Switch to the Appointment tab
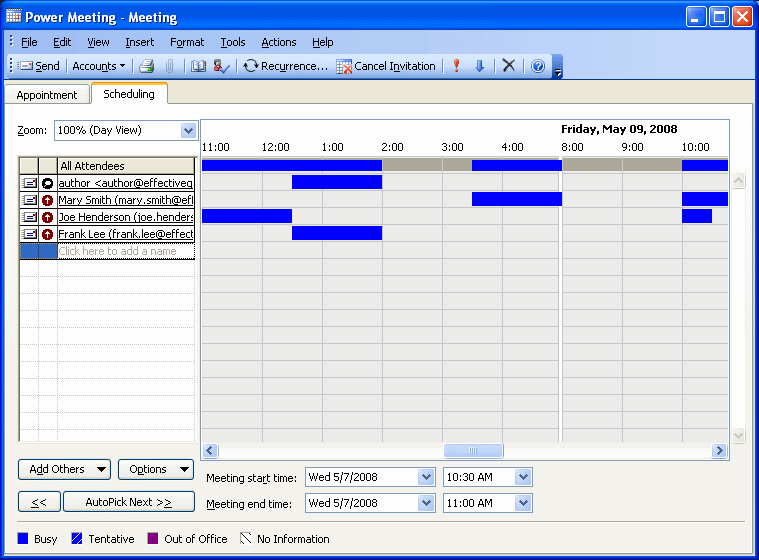Image resolution: width=759 pixels, height=560 pixels. coord(47,95)
